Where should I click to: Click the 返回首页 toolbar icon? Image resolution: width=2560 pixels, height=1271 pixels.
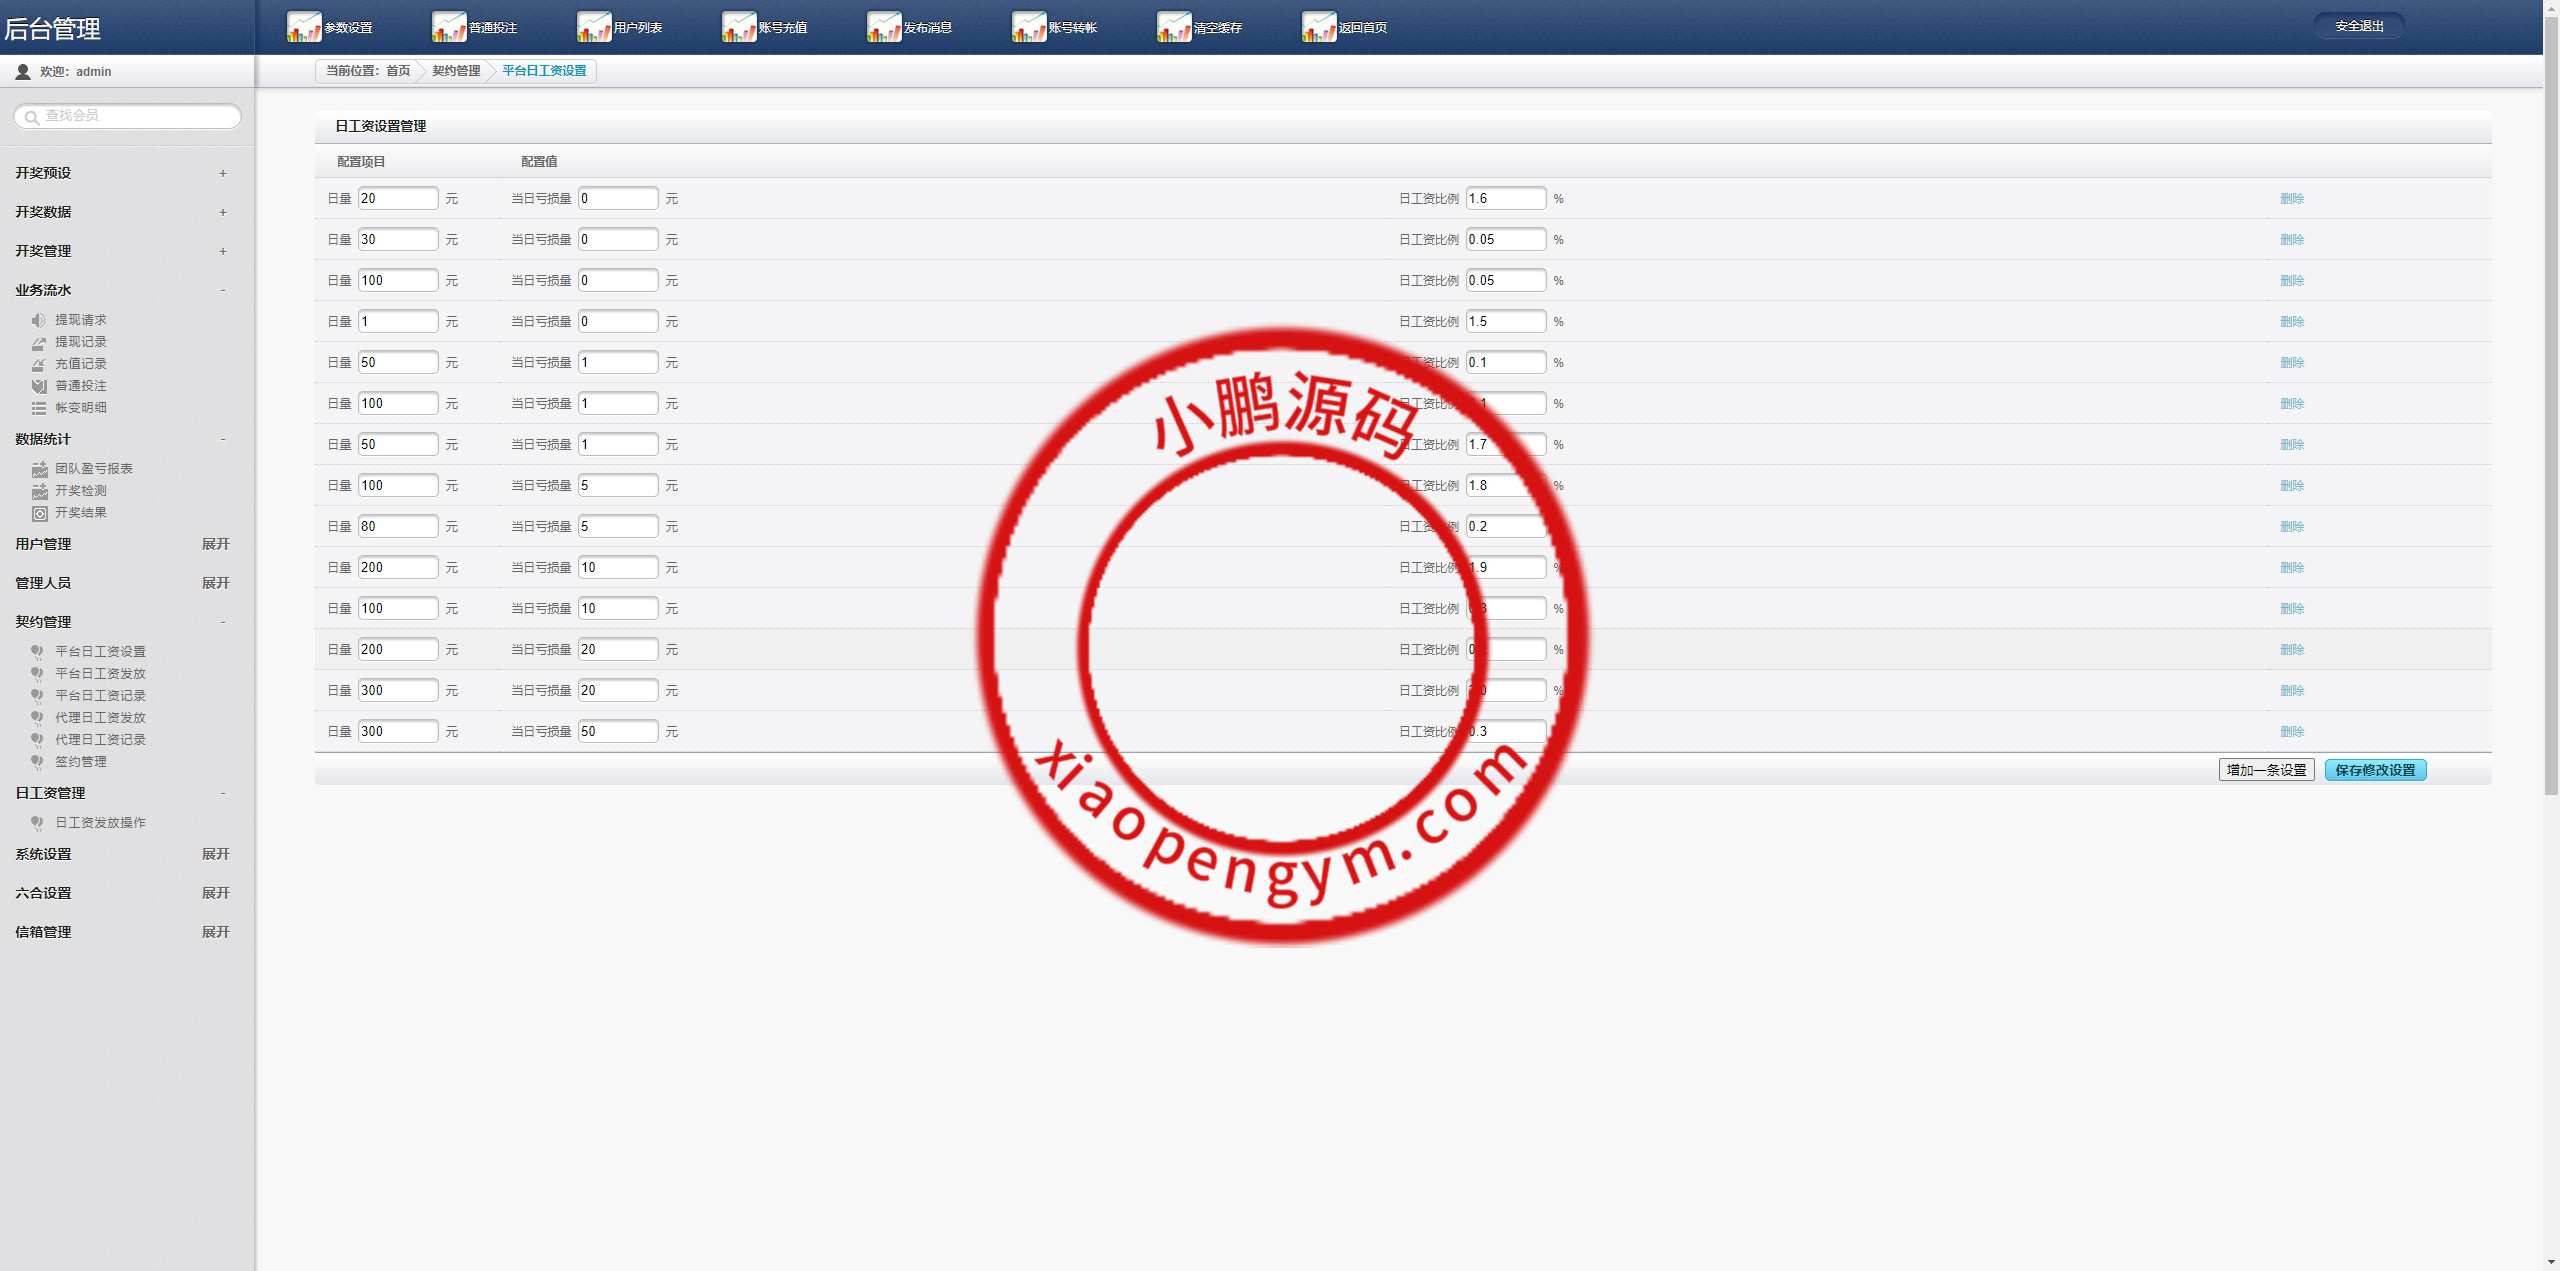pyautogui.click(x=1319, y=27)
